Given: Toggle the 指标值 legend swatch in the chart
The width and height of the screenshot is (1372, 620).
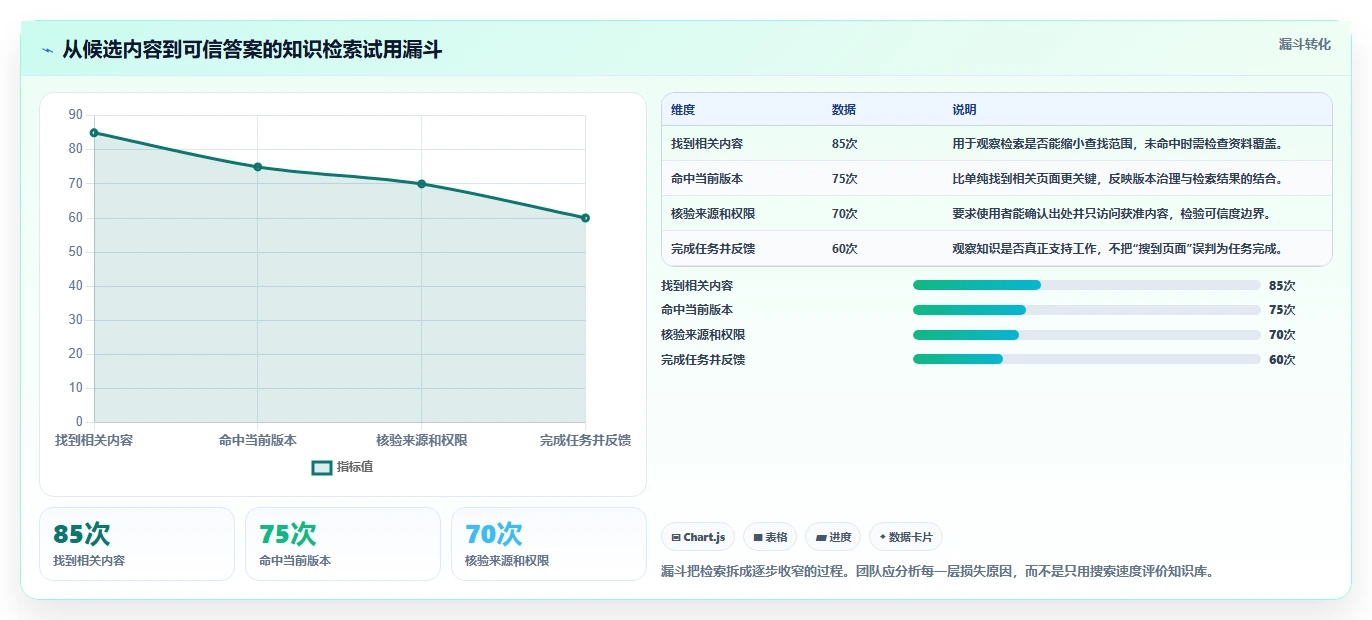Looking at the screenshot, I should [322, 467].
